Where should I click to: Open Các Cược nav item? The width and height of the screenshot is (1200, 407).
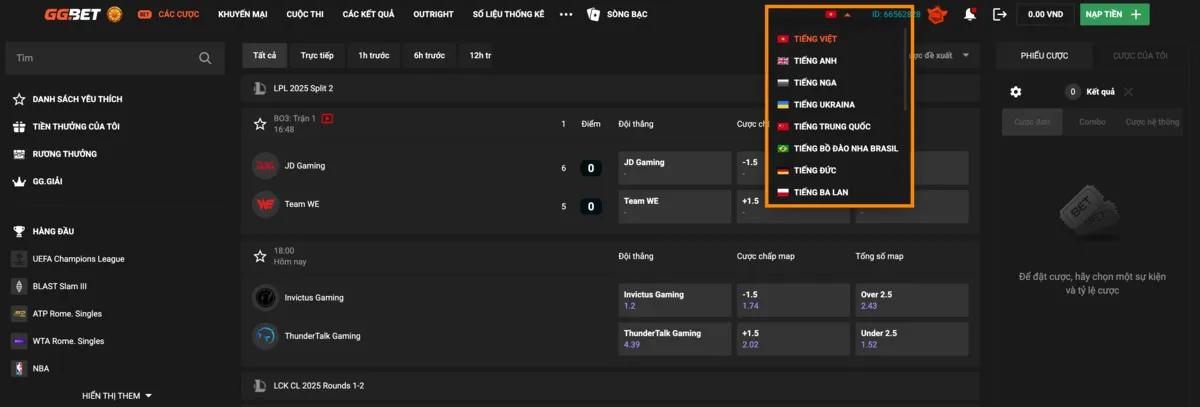click(169, 15)
